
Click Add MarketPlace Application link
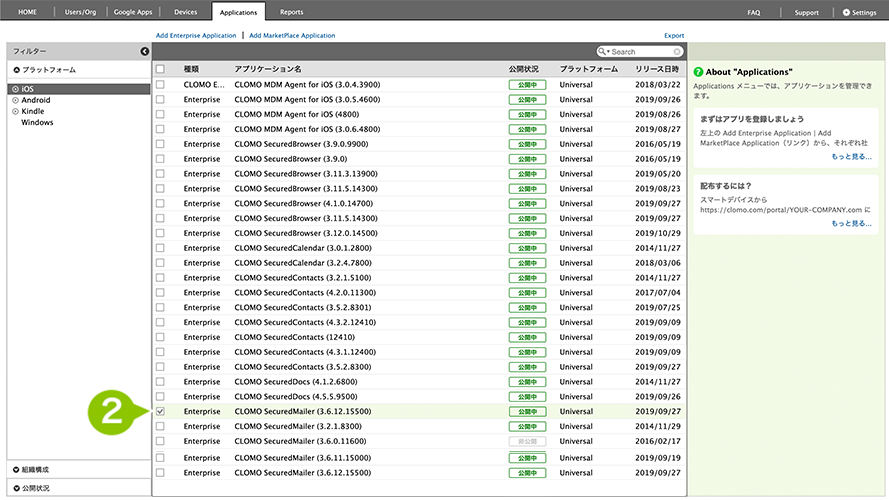pos(292,35)
